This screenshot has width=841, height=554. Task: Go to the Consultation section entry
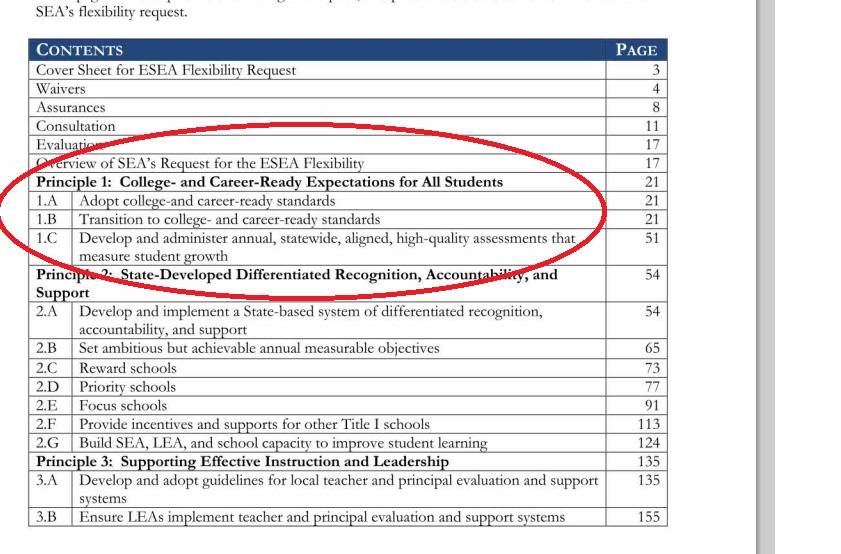click(76, 126)
